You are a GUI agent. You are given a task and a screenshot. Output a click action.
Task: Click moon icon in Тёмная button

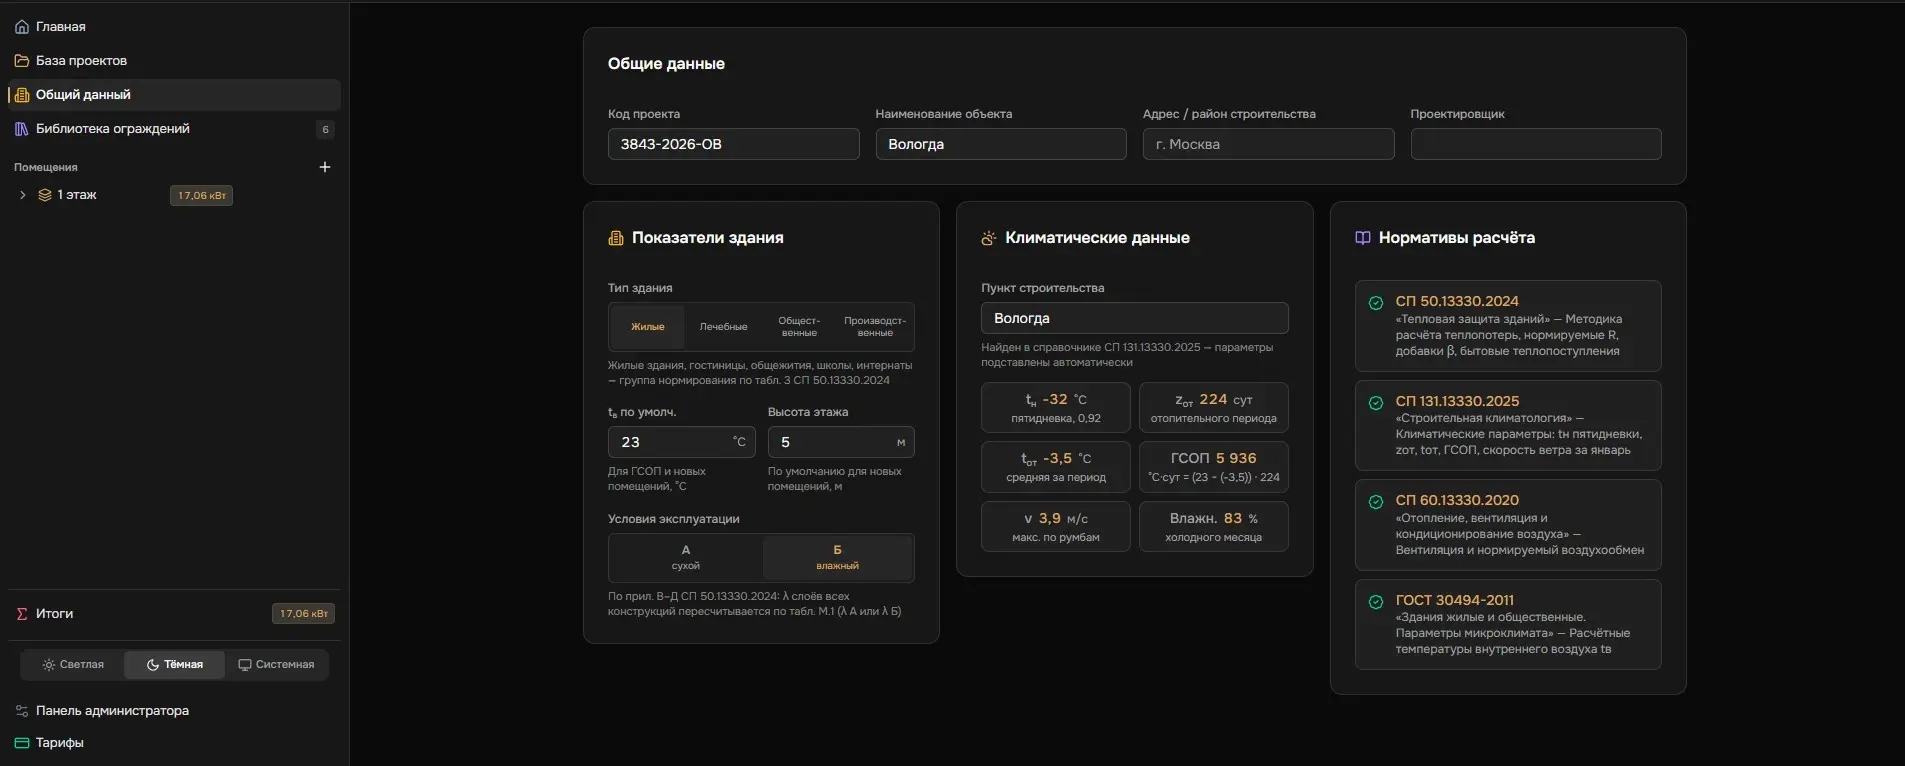pyautogui.click(x=153, y=664)
